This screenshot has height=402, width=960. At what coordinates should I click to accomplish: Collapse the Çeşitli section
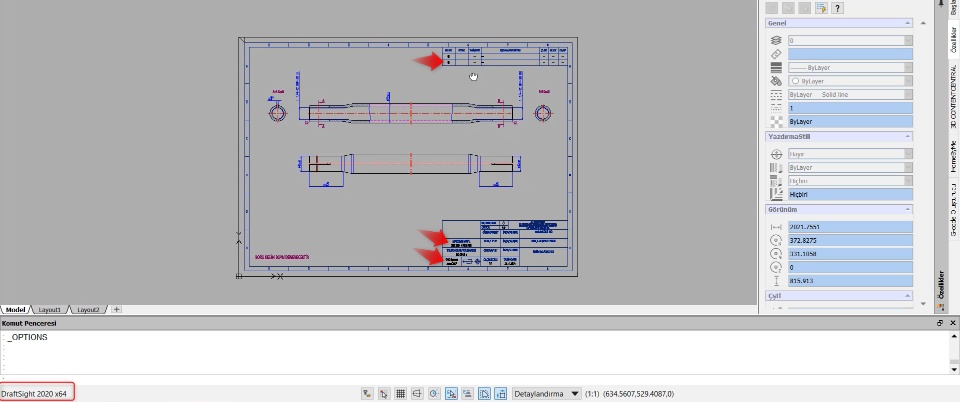click(907, 296)
